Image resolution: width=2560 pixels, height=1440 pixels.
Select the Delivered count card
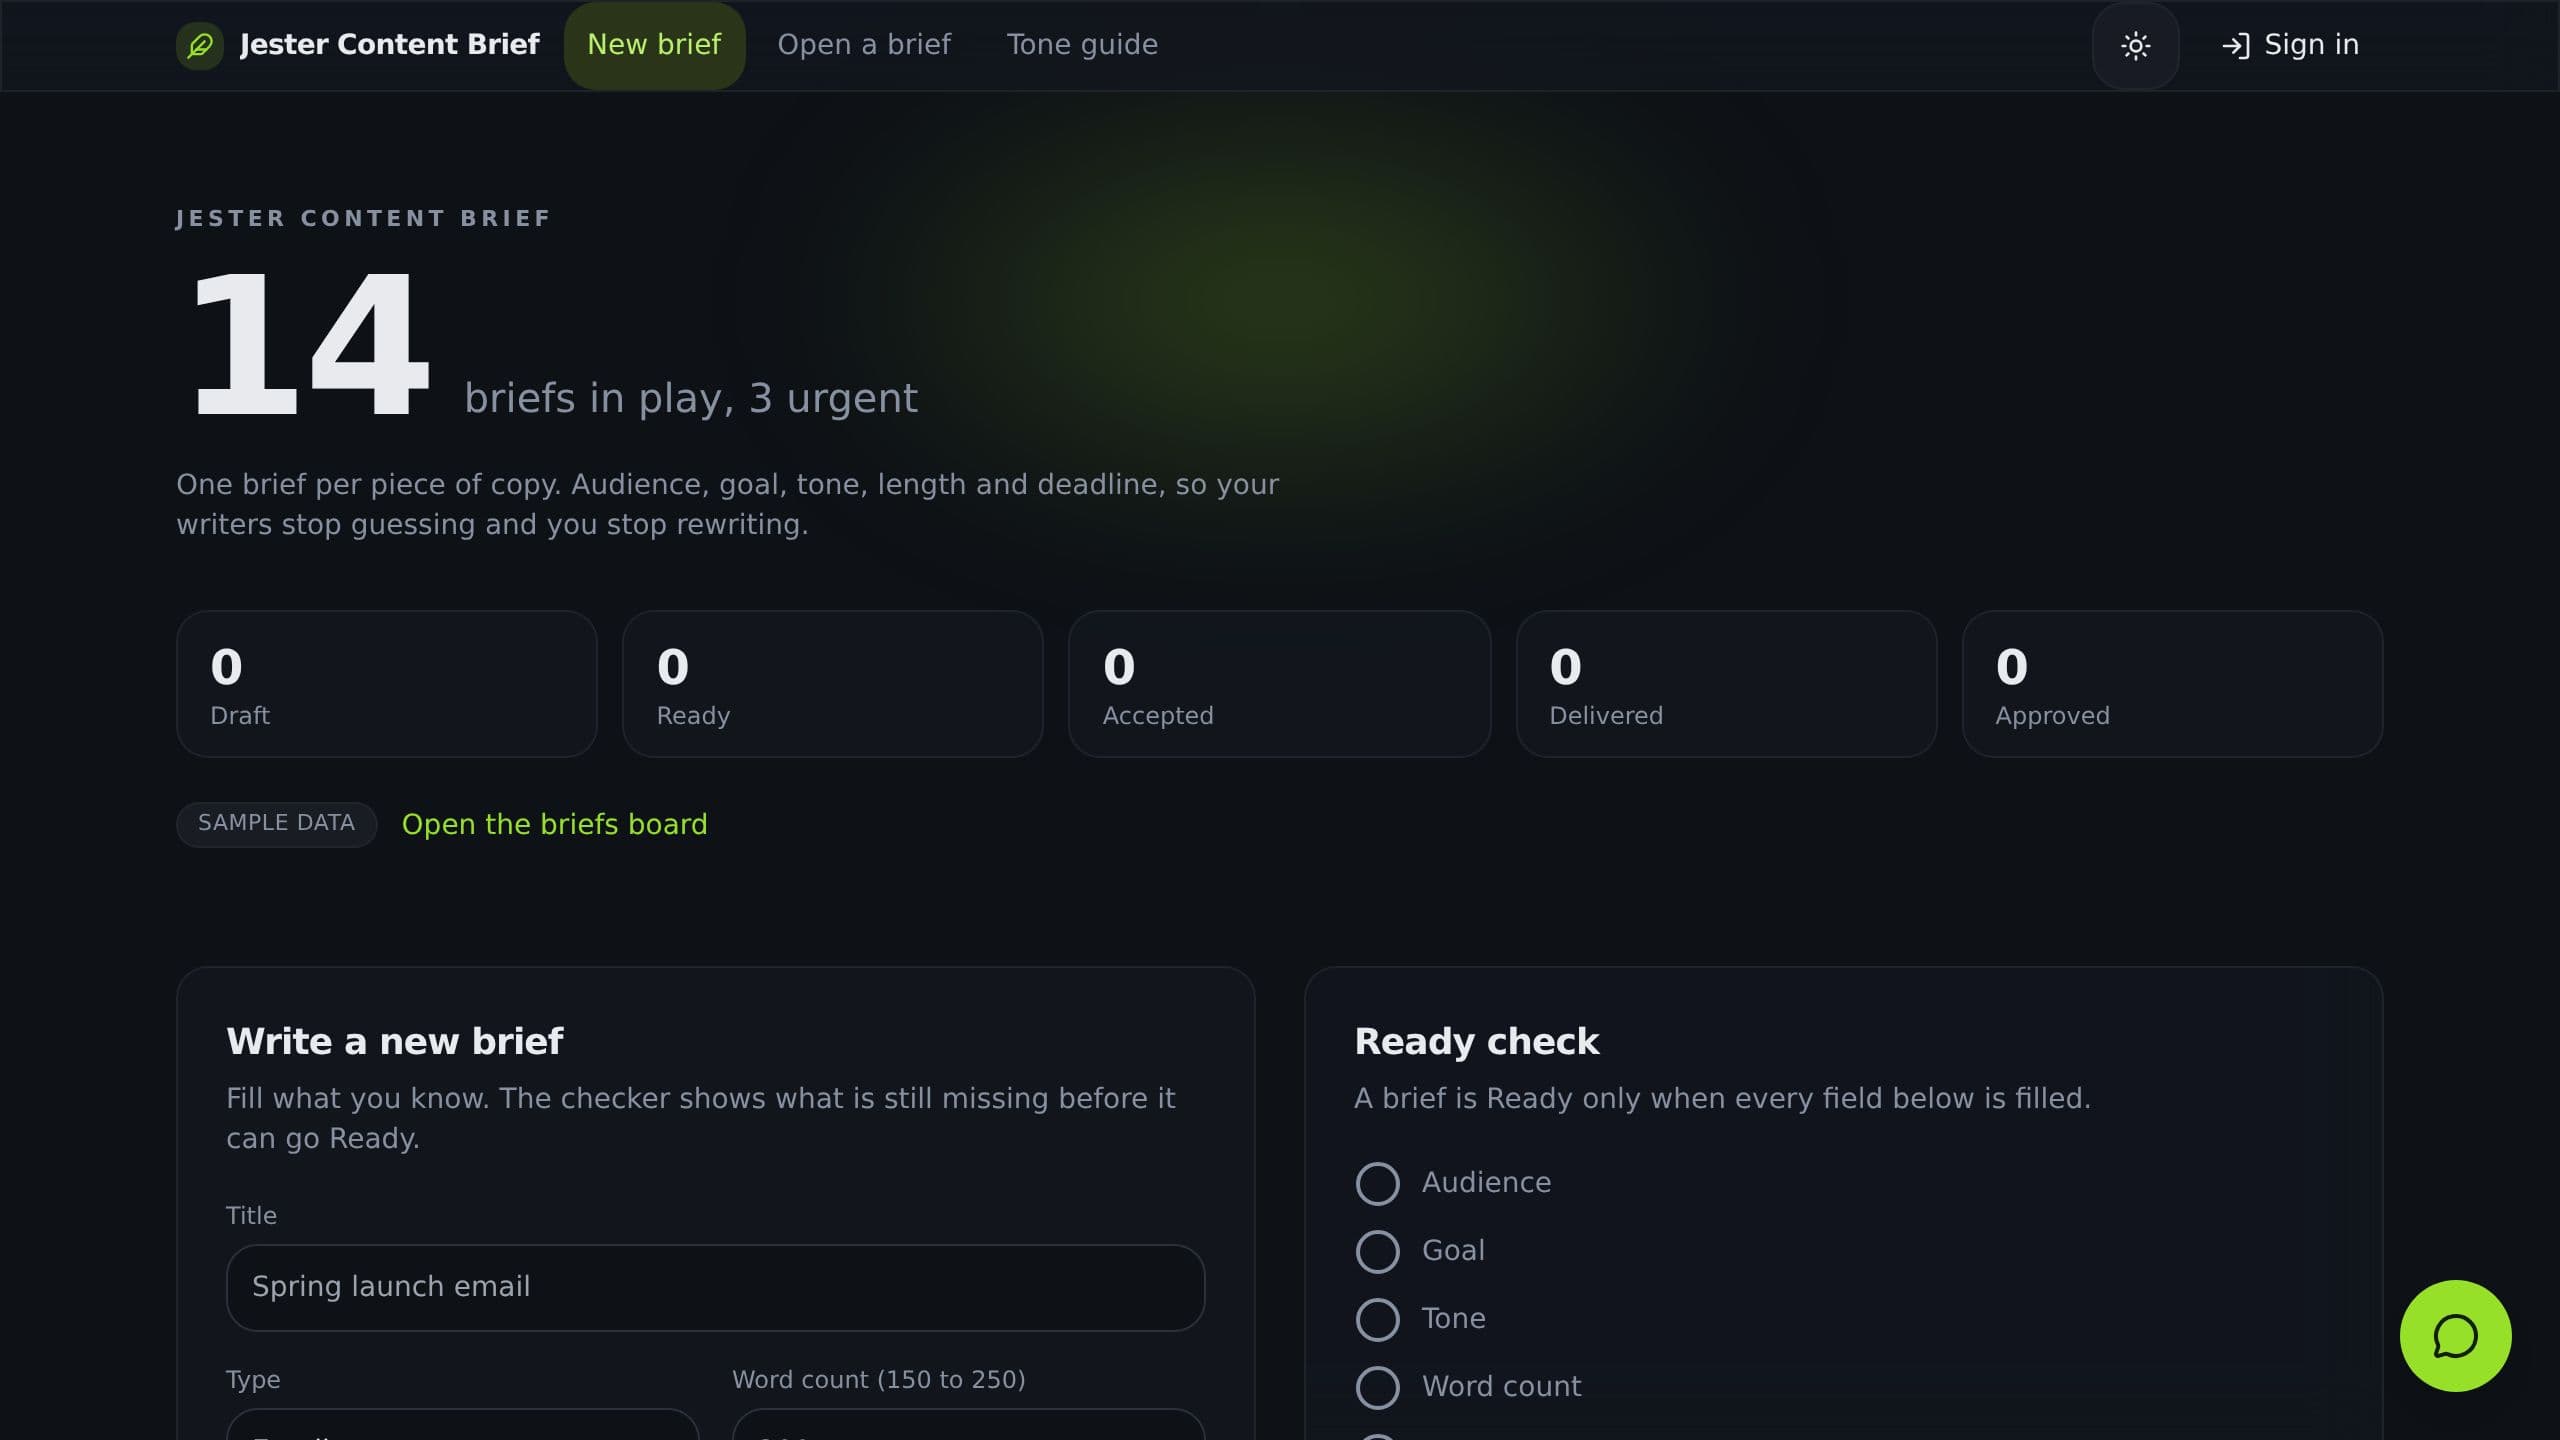point(1726,684)
